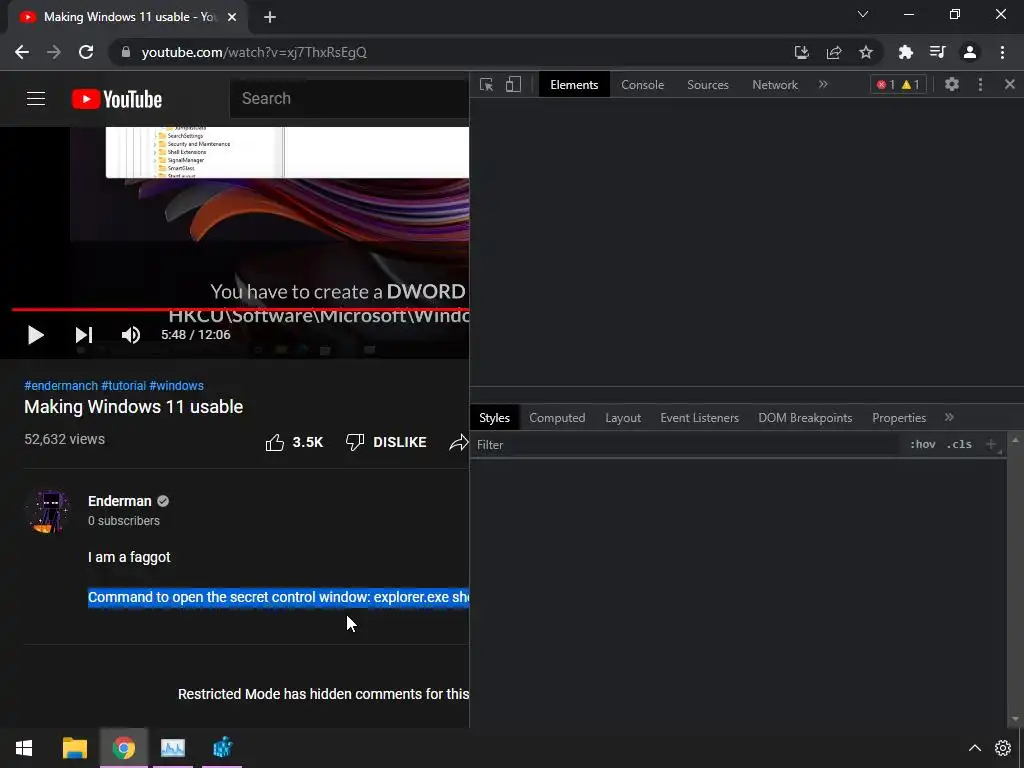Select the Layout tab
The height and width of the screenshot is (768, 1024).
click(x=623, y=418)
